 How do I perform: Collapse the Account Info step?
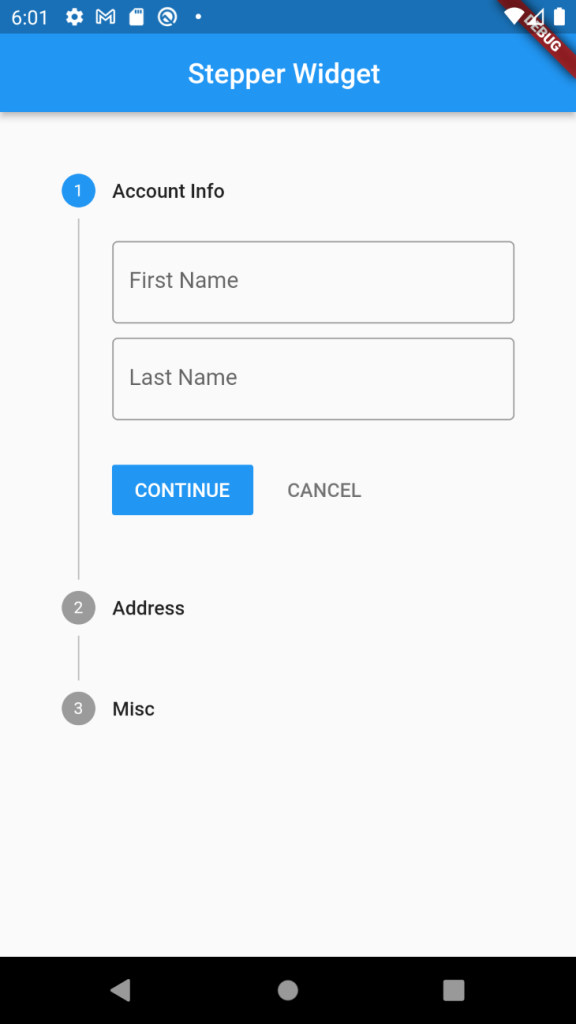coord(168,190)
